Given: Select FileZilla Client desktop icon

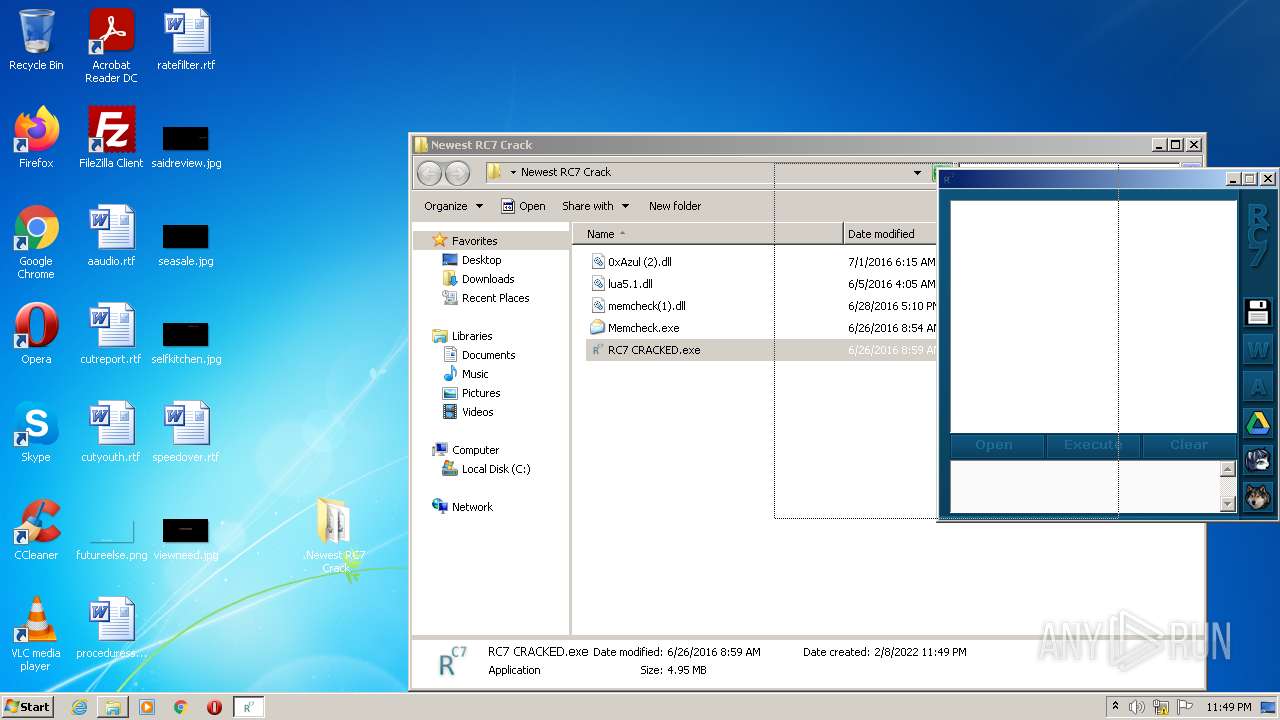Looking at the screenshot, I should (x=111, y=138).
